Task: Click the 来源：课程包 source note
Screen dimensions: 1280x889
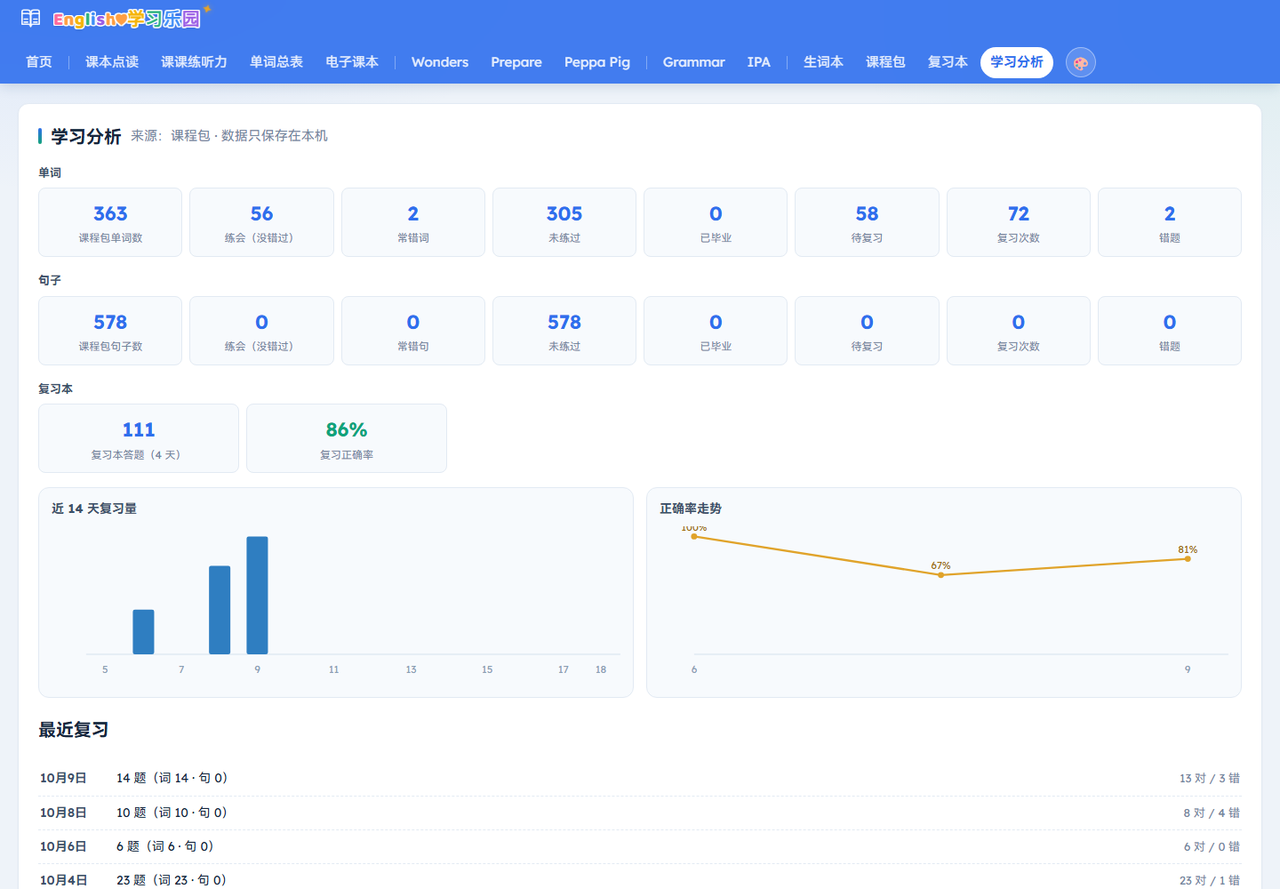Action: click(229, 136)
